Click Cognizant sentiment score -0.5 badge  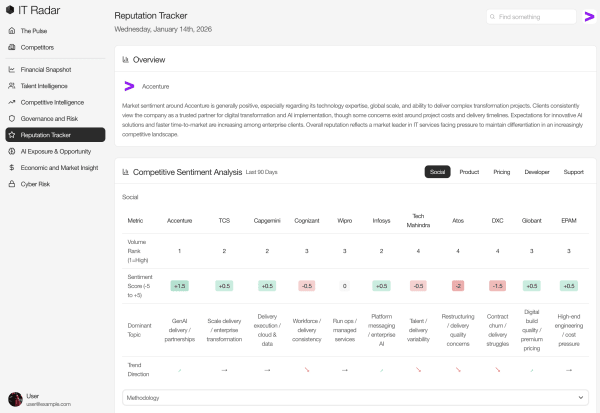click(307, 286)
